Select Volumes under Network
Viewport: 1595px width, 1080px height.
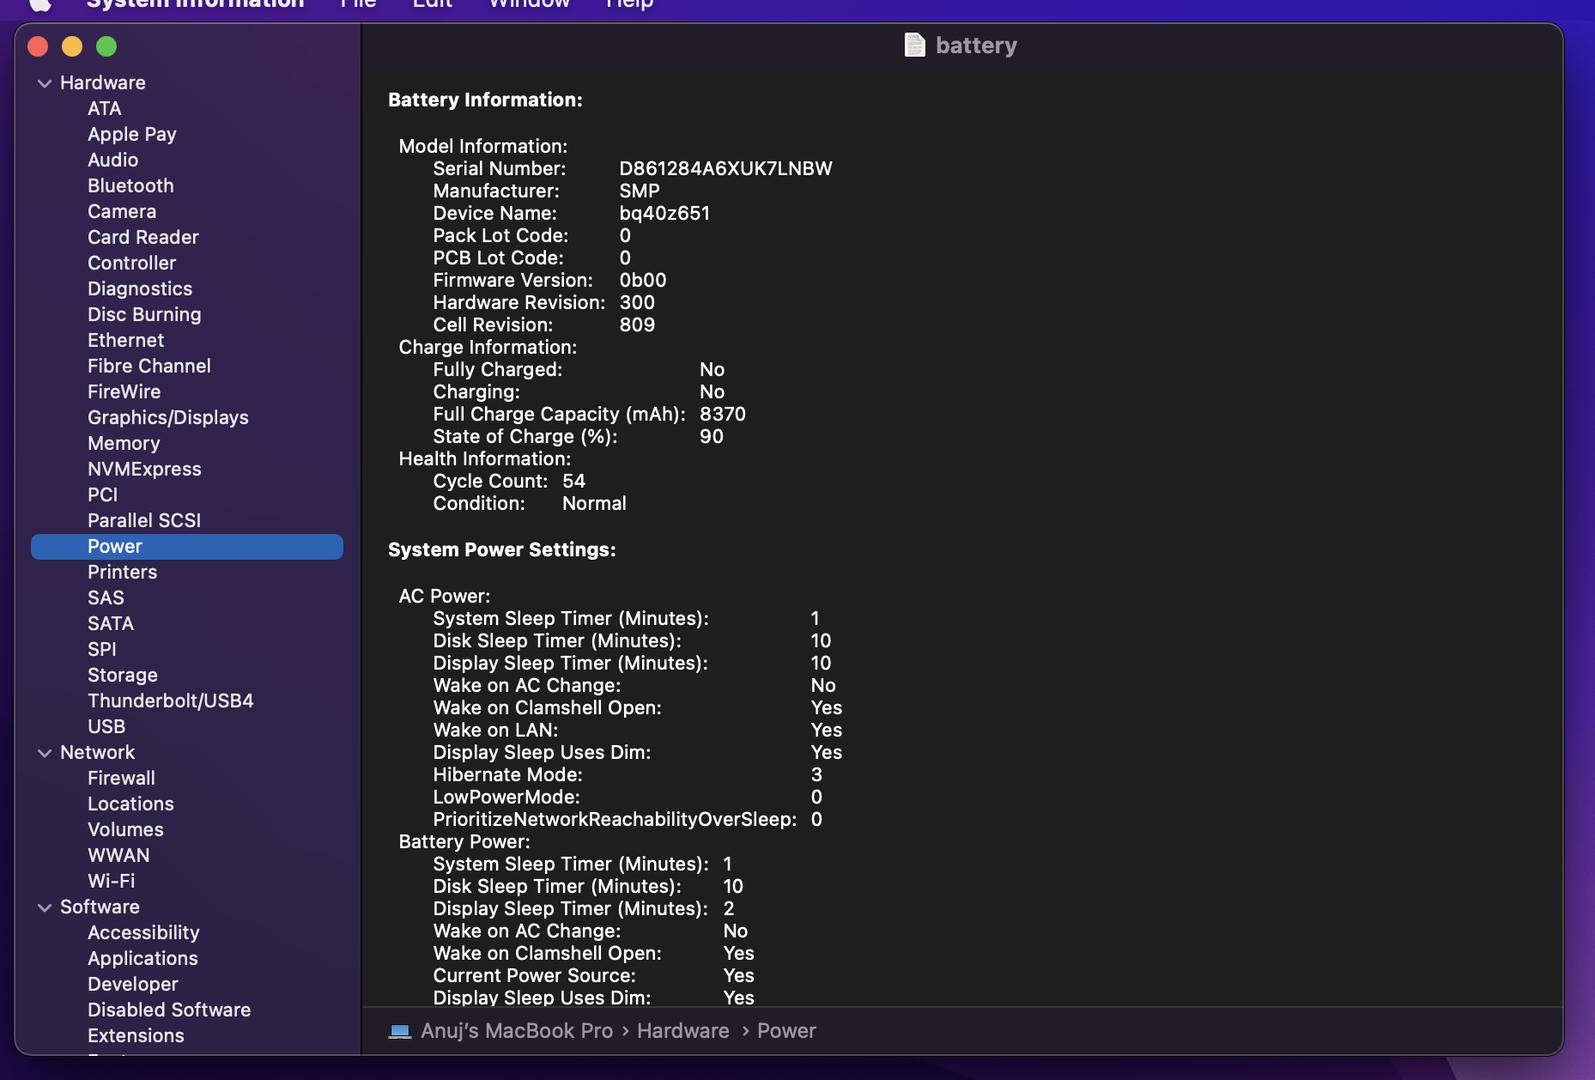point(125,830)
